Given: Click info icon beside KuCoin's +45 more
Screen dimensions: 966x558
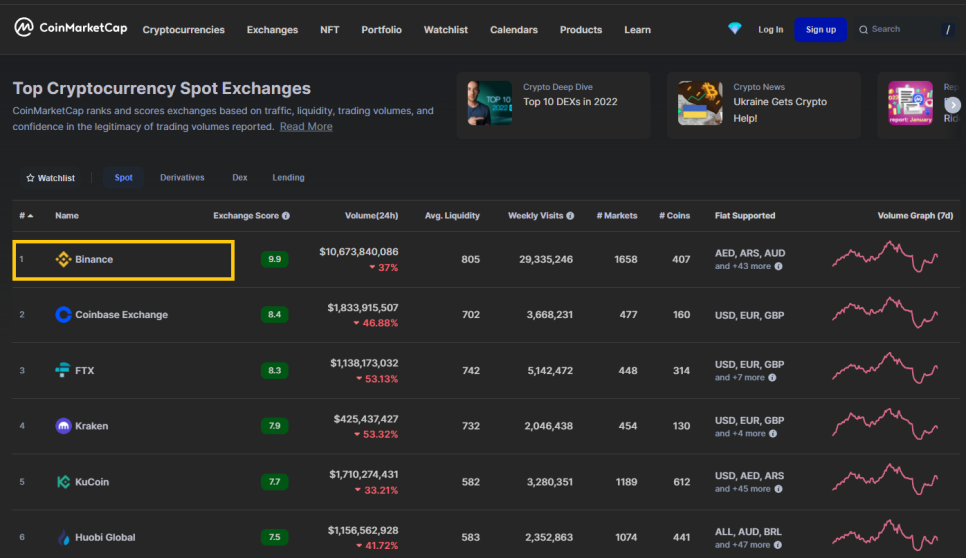Looking at the screenshot, I should click(x=779, y=489).
